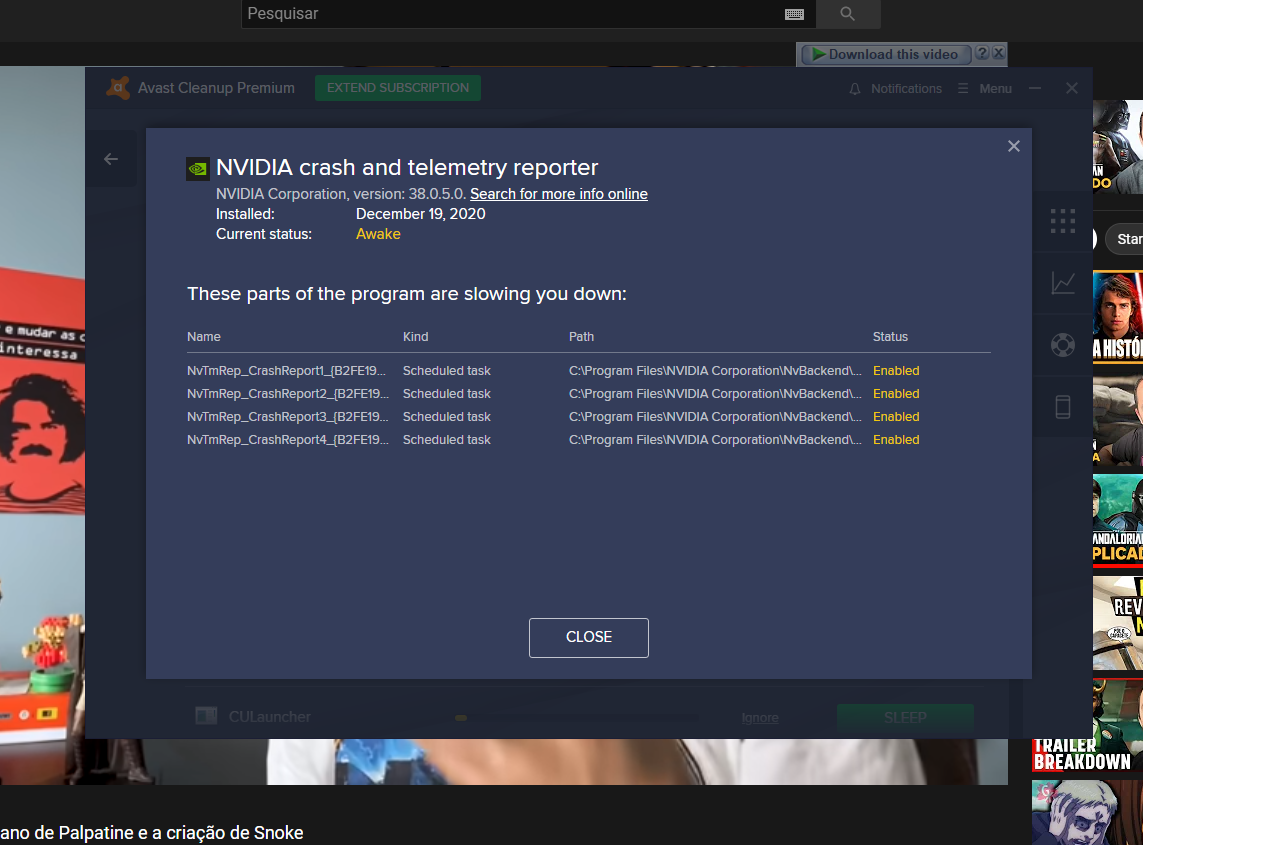The image size is (1270, 845).
Task: Select NvTmRep_CrashReport2 row name
Action: coord(288,394)
